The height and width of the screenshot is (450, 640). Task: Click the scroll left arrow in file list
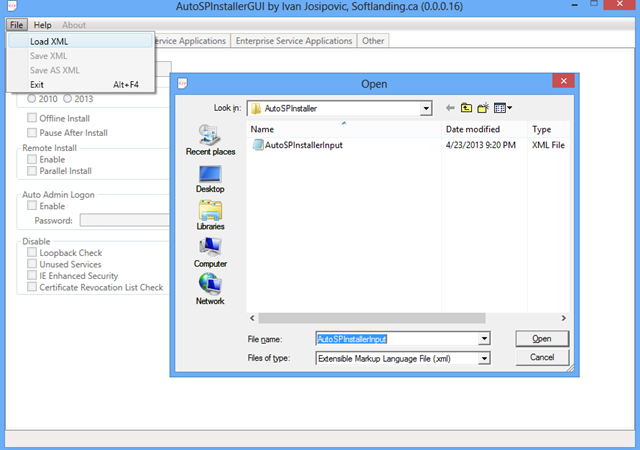(x=252, y=318)
